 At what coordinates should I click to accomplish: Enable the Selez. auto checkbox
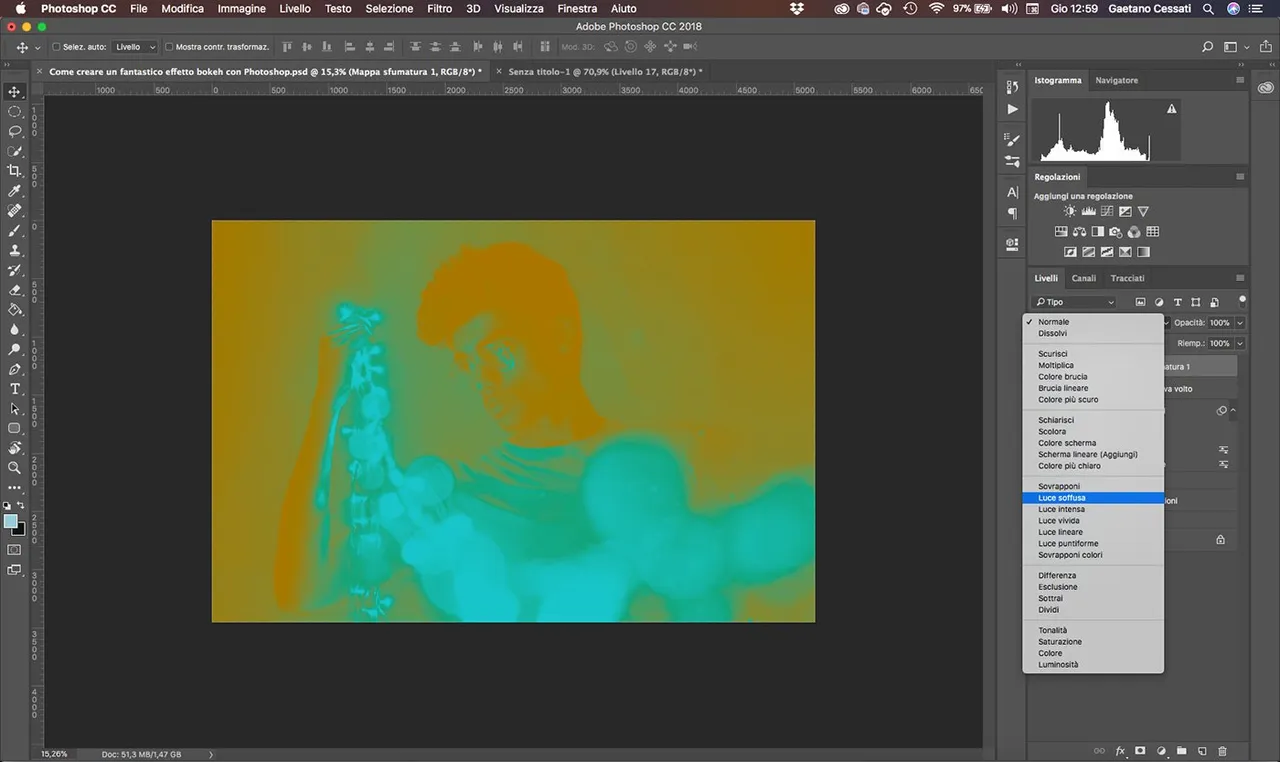point(56,47)
